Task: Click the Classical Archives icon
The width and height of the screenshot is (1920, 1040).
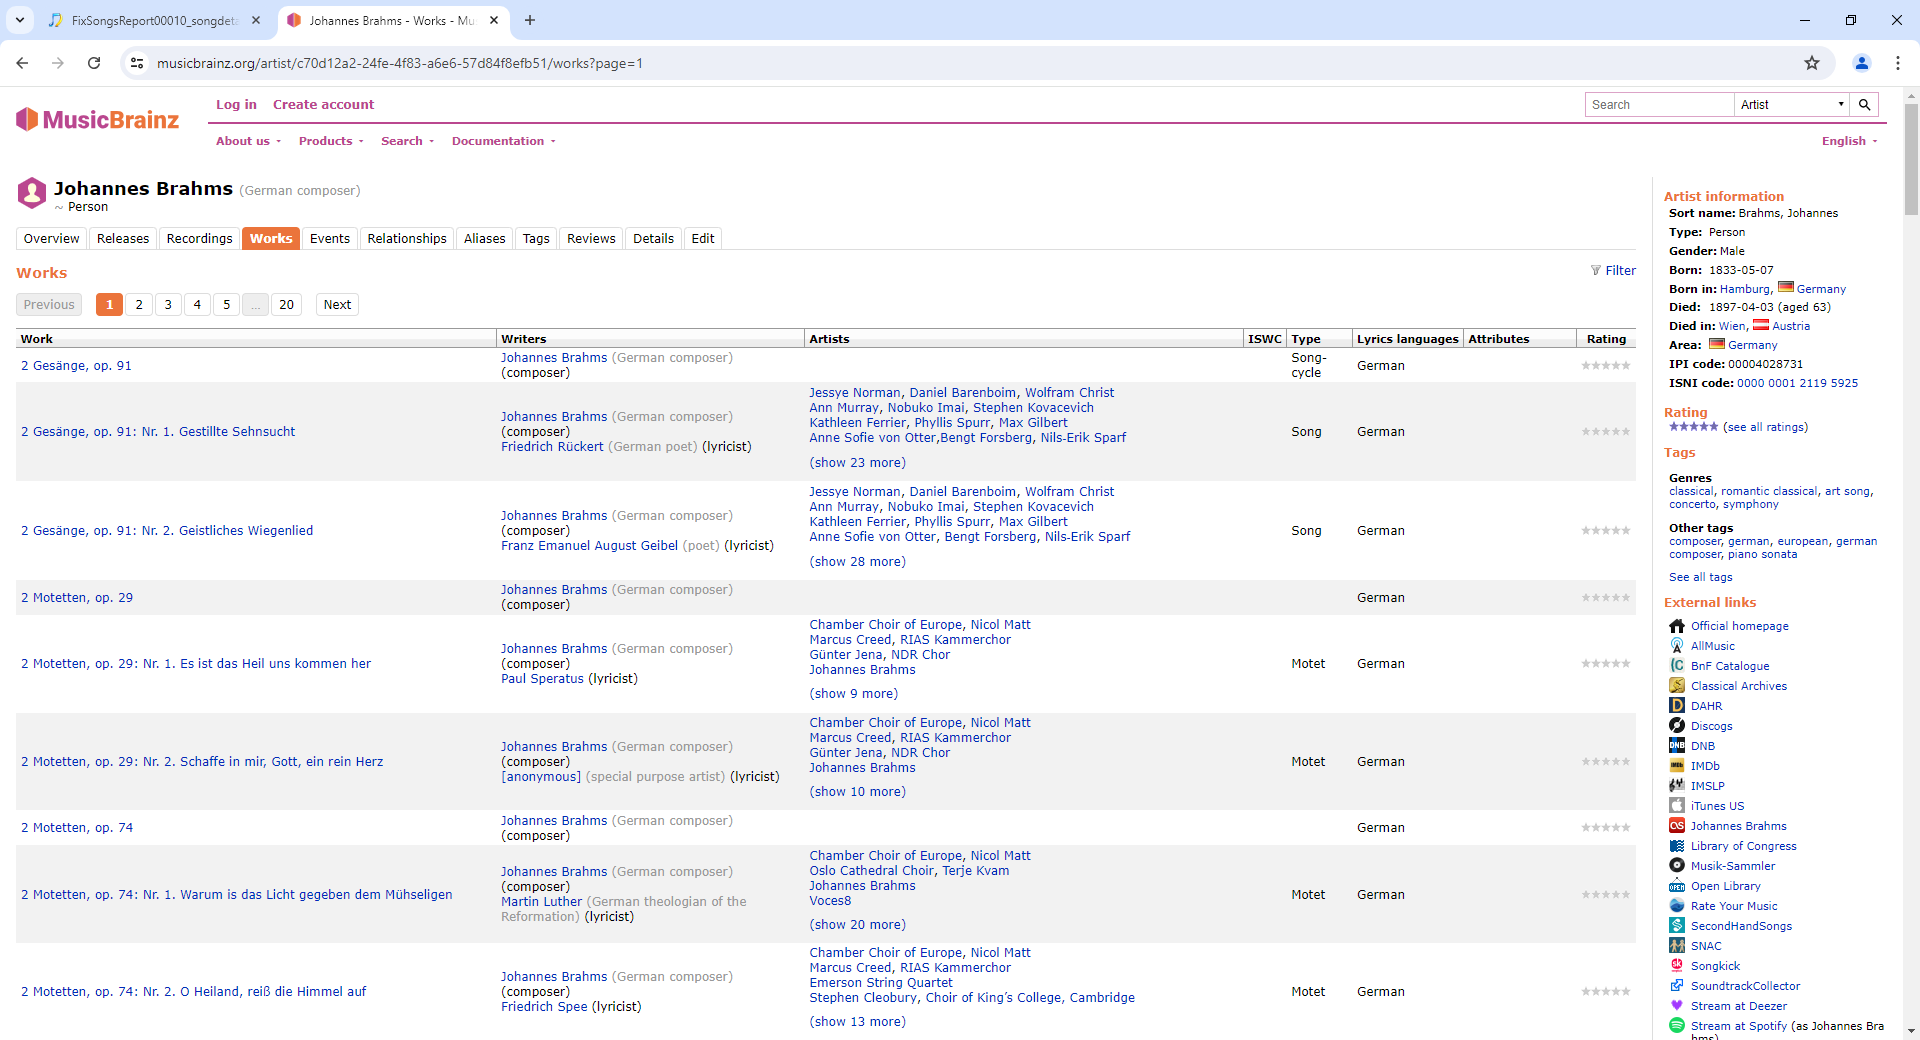Action: [1677, 686]
